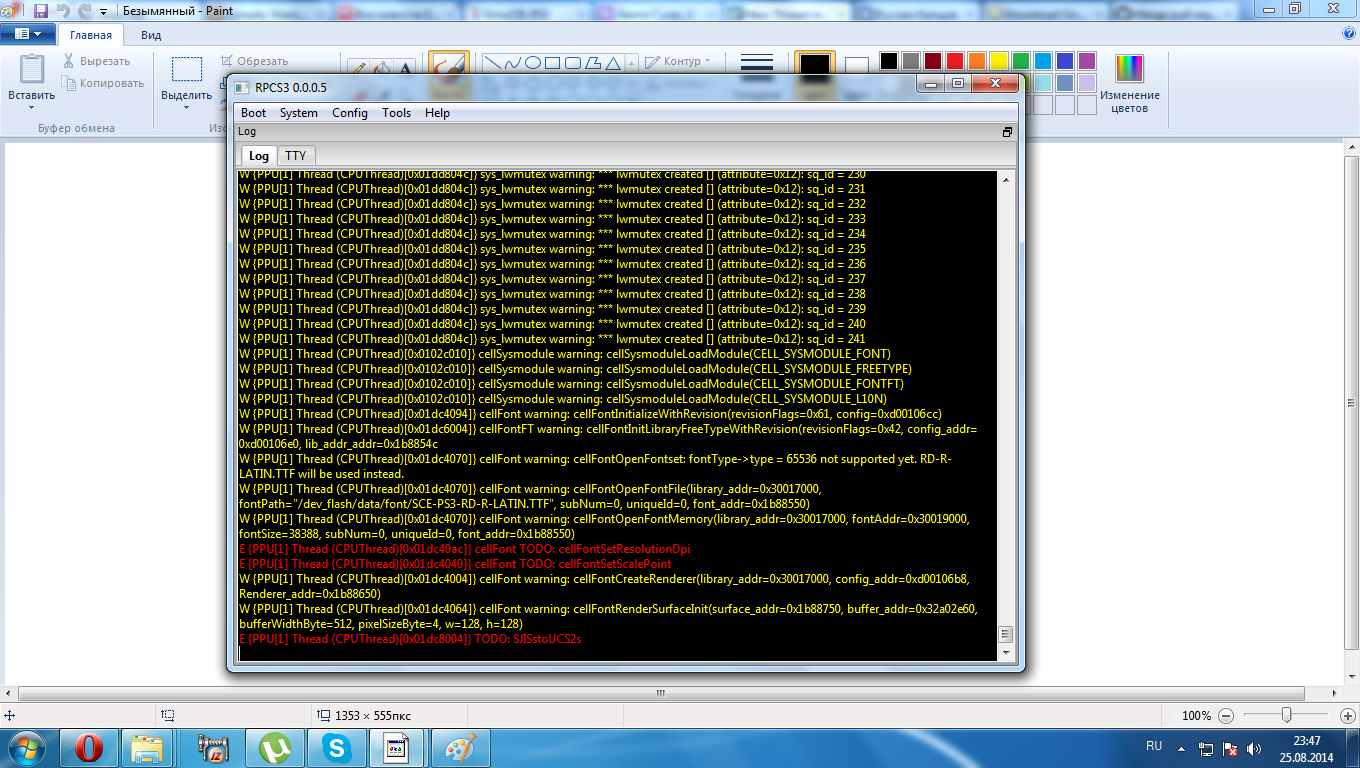Switch to the TTY tab

(x=295, y=155)
